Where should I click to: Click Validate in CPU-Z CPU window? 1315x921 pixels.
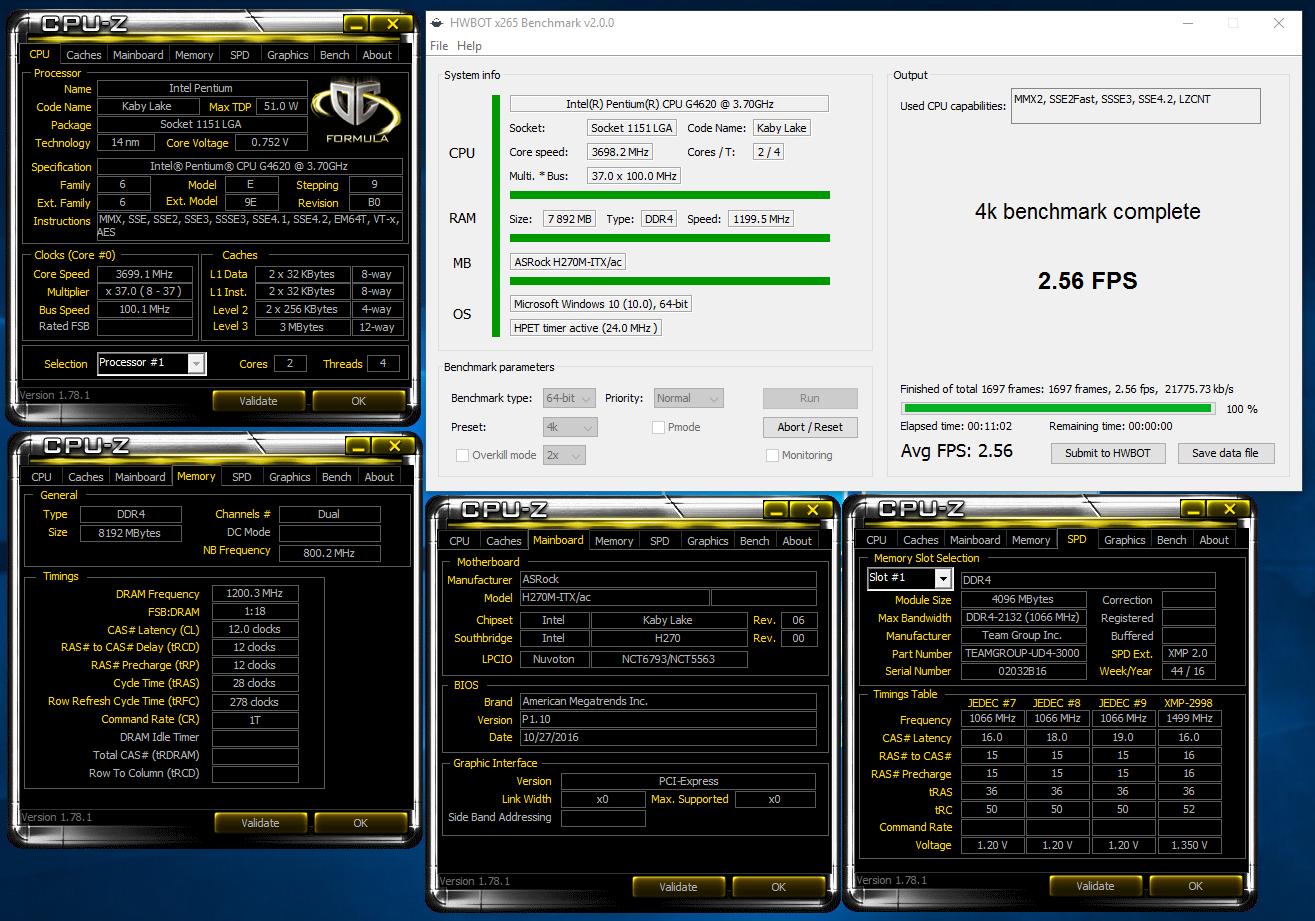coord(259,401)
